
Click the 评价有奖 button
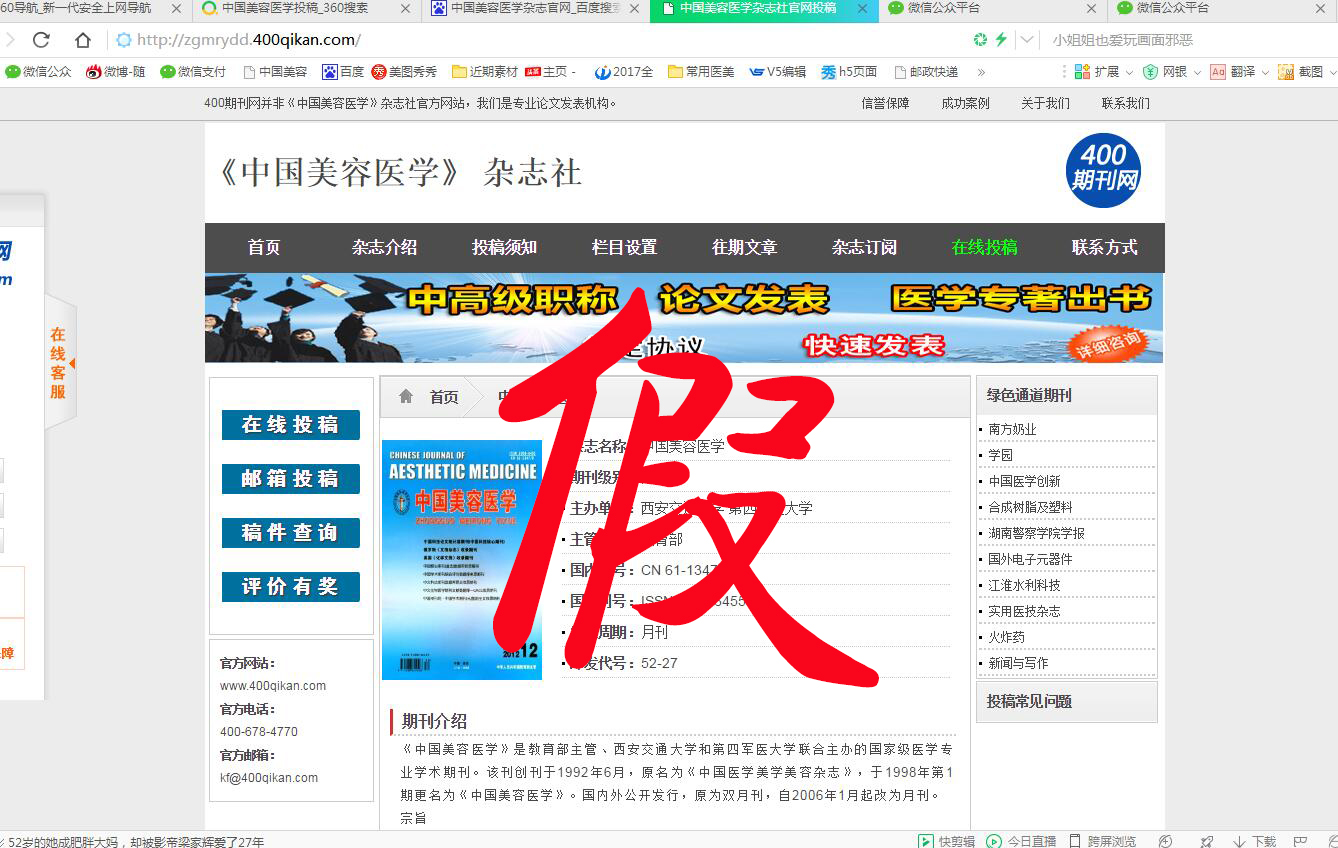pos(290,587)
